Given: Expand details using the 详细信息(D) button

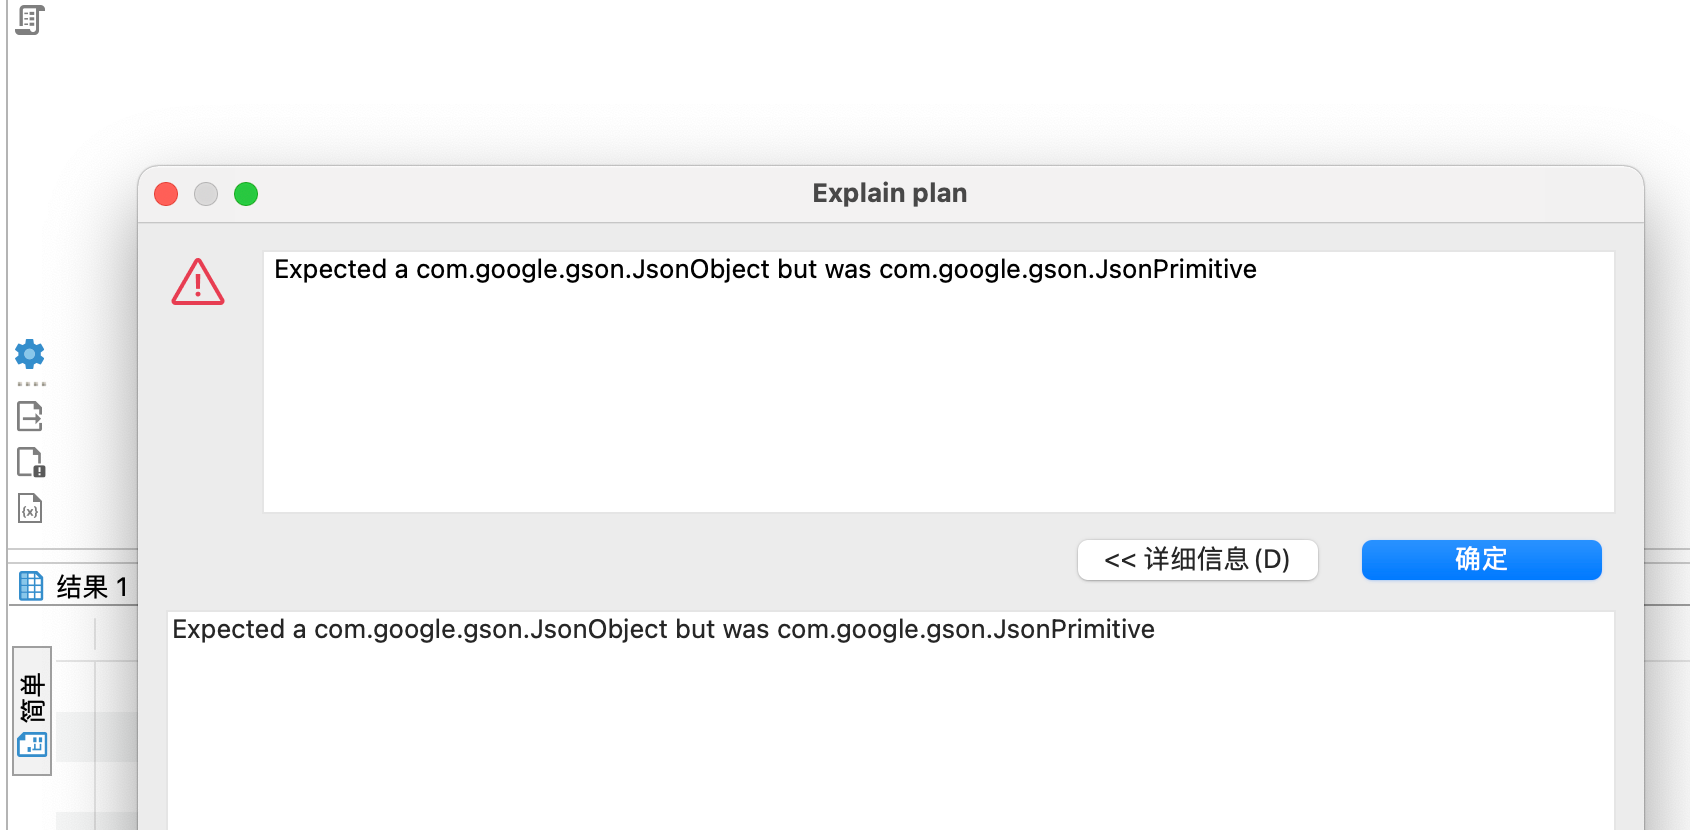Looking at the screenshot, I should point(1197,560).
